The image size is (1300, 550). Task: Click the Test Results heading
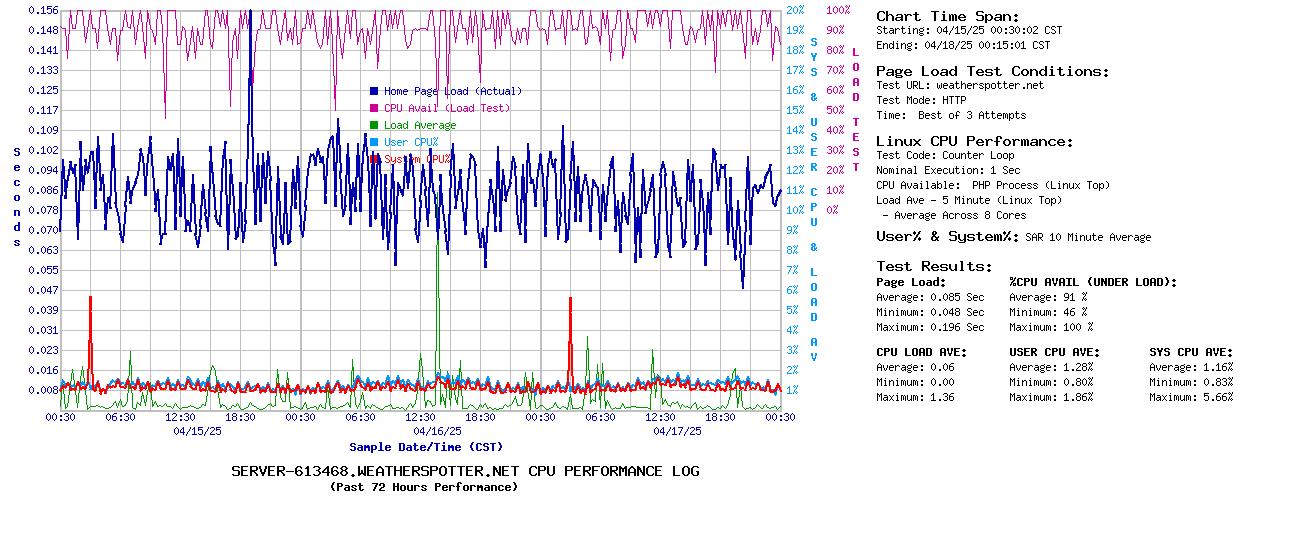(x=934, y=266)
